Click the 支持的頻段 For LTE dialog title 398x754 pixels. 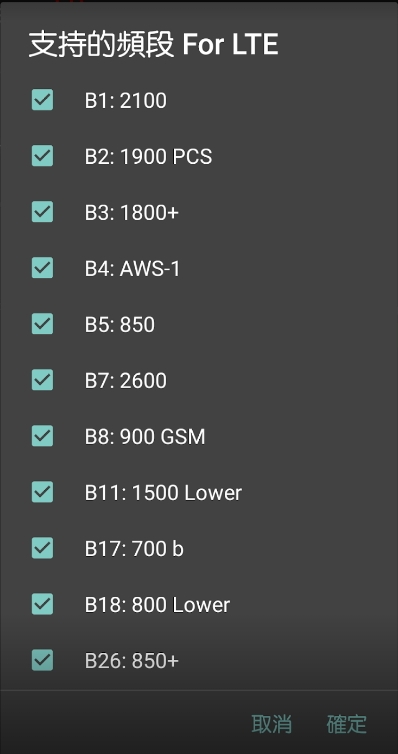(153, 45)
